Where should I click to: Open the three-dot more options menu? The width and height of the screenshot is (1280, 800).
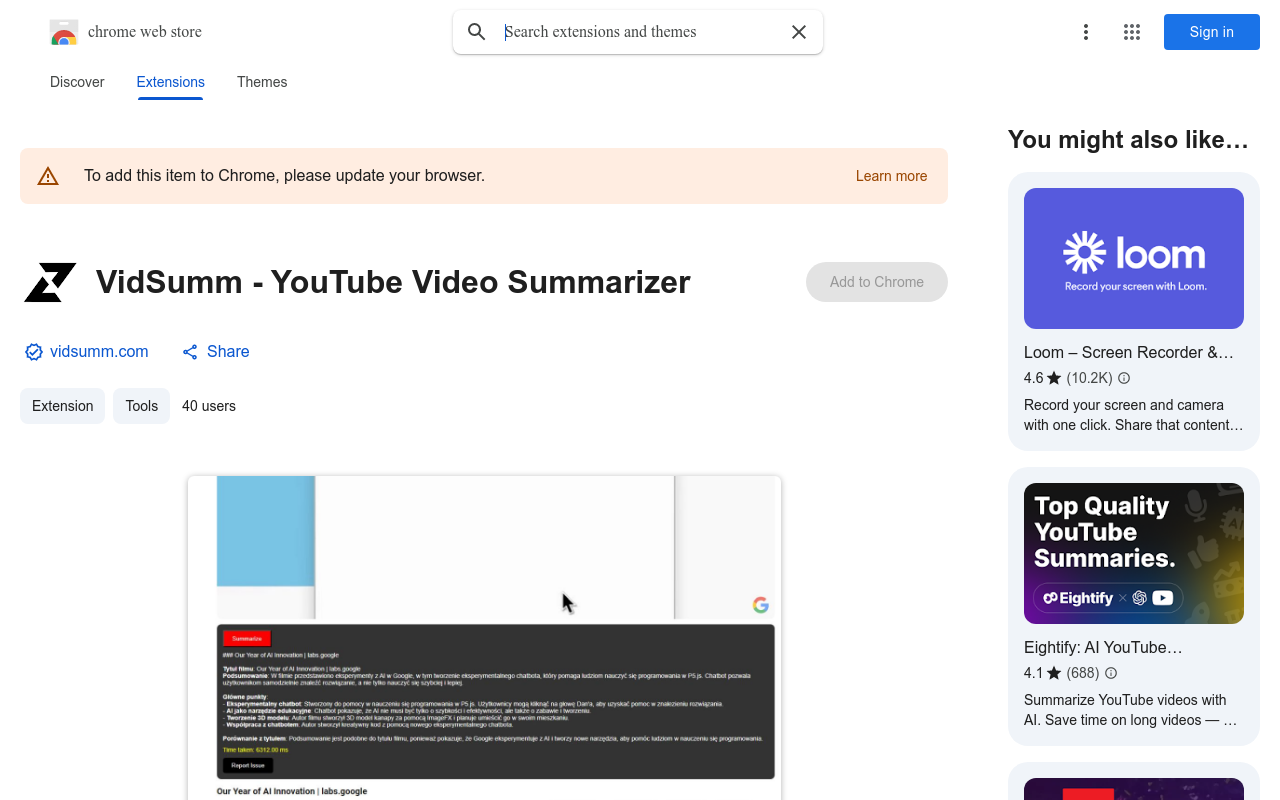pos(1086,32)
